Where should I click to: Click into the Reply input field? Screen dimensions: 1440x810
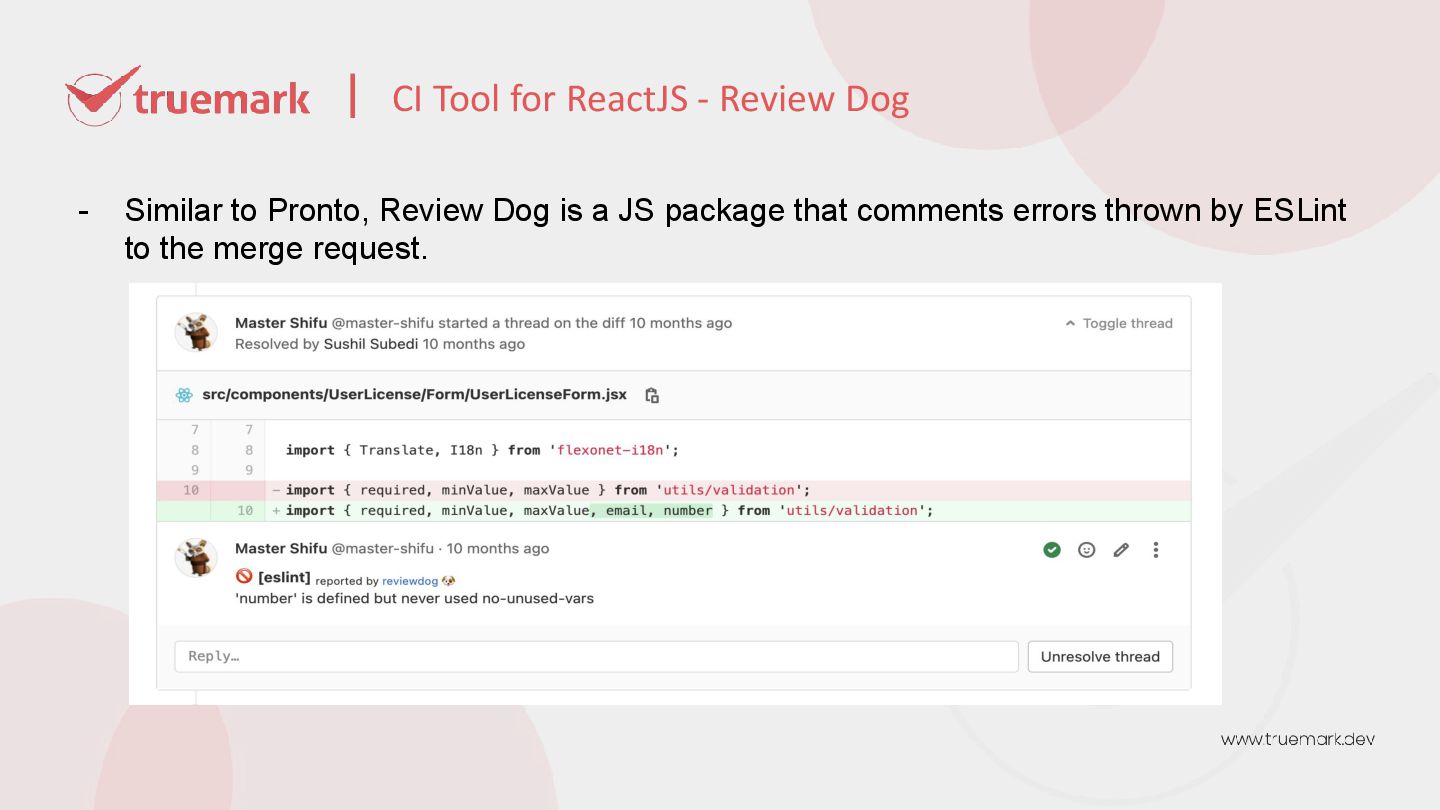pos(597,656)
